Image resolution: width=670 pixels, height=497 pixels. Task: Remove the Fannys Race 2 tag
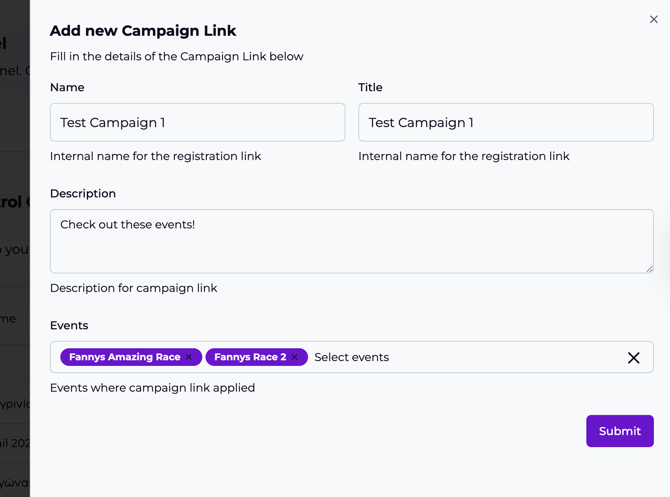[295, 357]
